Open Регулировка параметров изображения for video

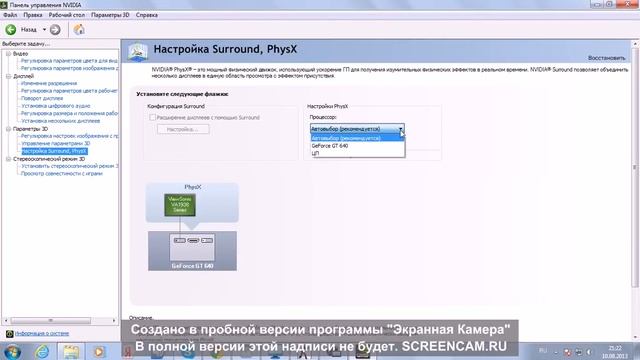pyautogui.click(x=69, y=68)
